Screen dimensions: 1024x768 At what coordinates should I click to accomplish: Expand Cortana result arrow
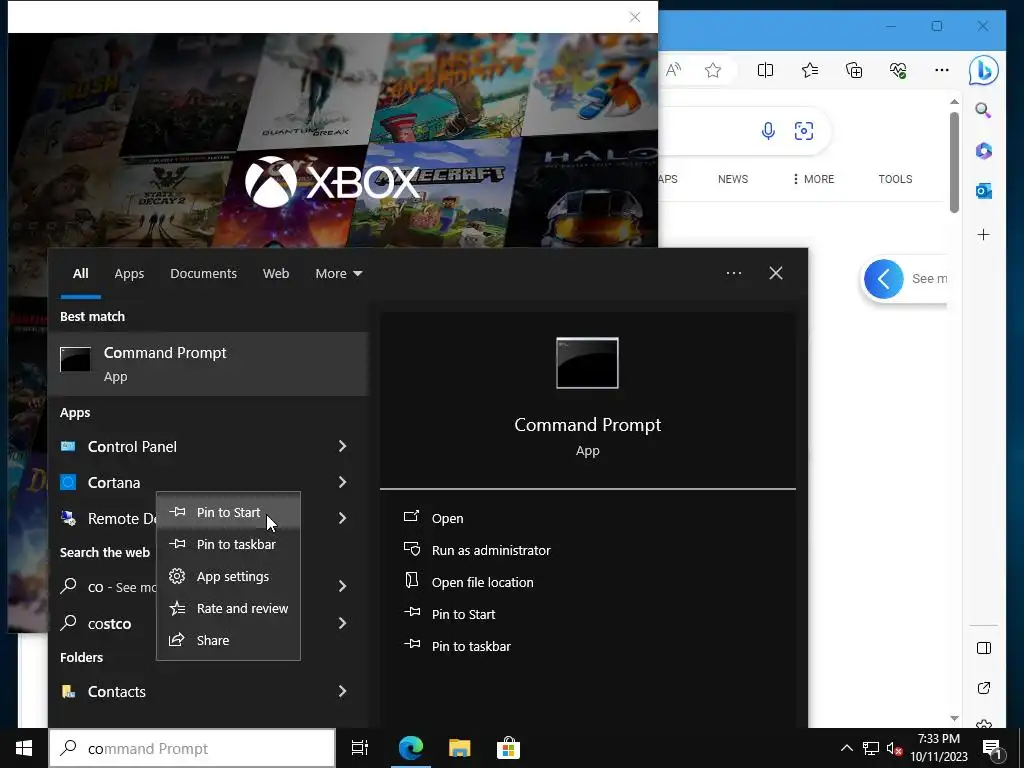tap(342, 482)
